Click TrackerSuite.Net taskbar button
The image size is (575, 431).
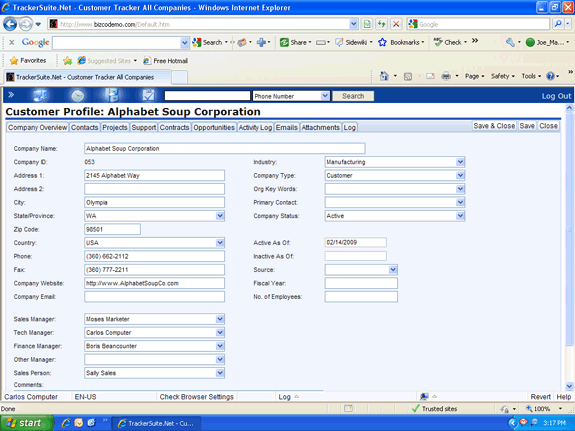click(x=156, y=423)
